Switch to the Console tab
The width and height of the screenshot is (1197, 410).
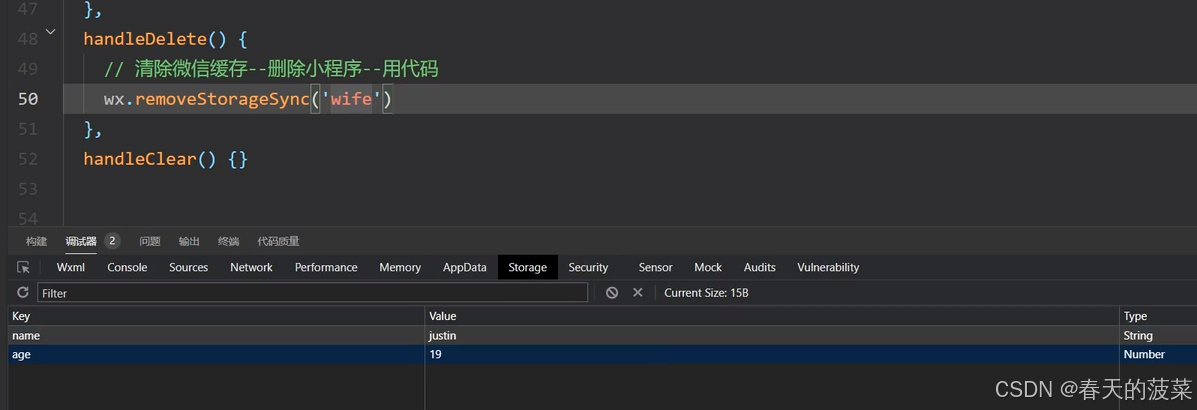pos(127,267)
